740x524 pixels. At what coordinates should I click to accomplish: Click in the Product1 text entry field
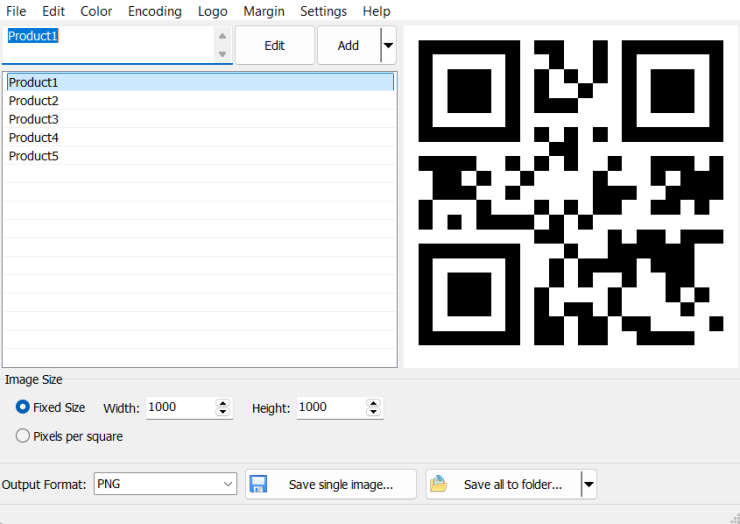109,44
